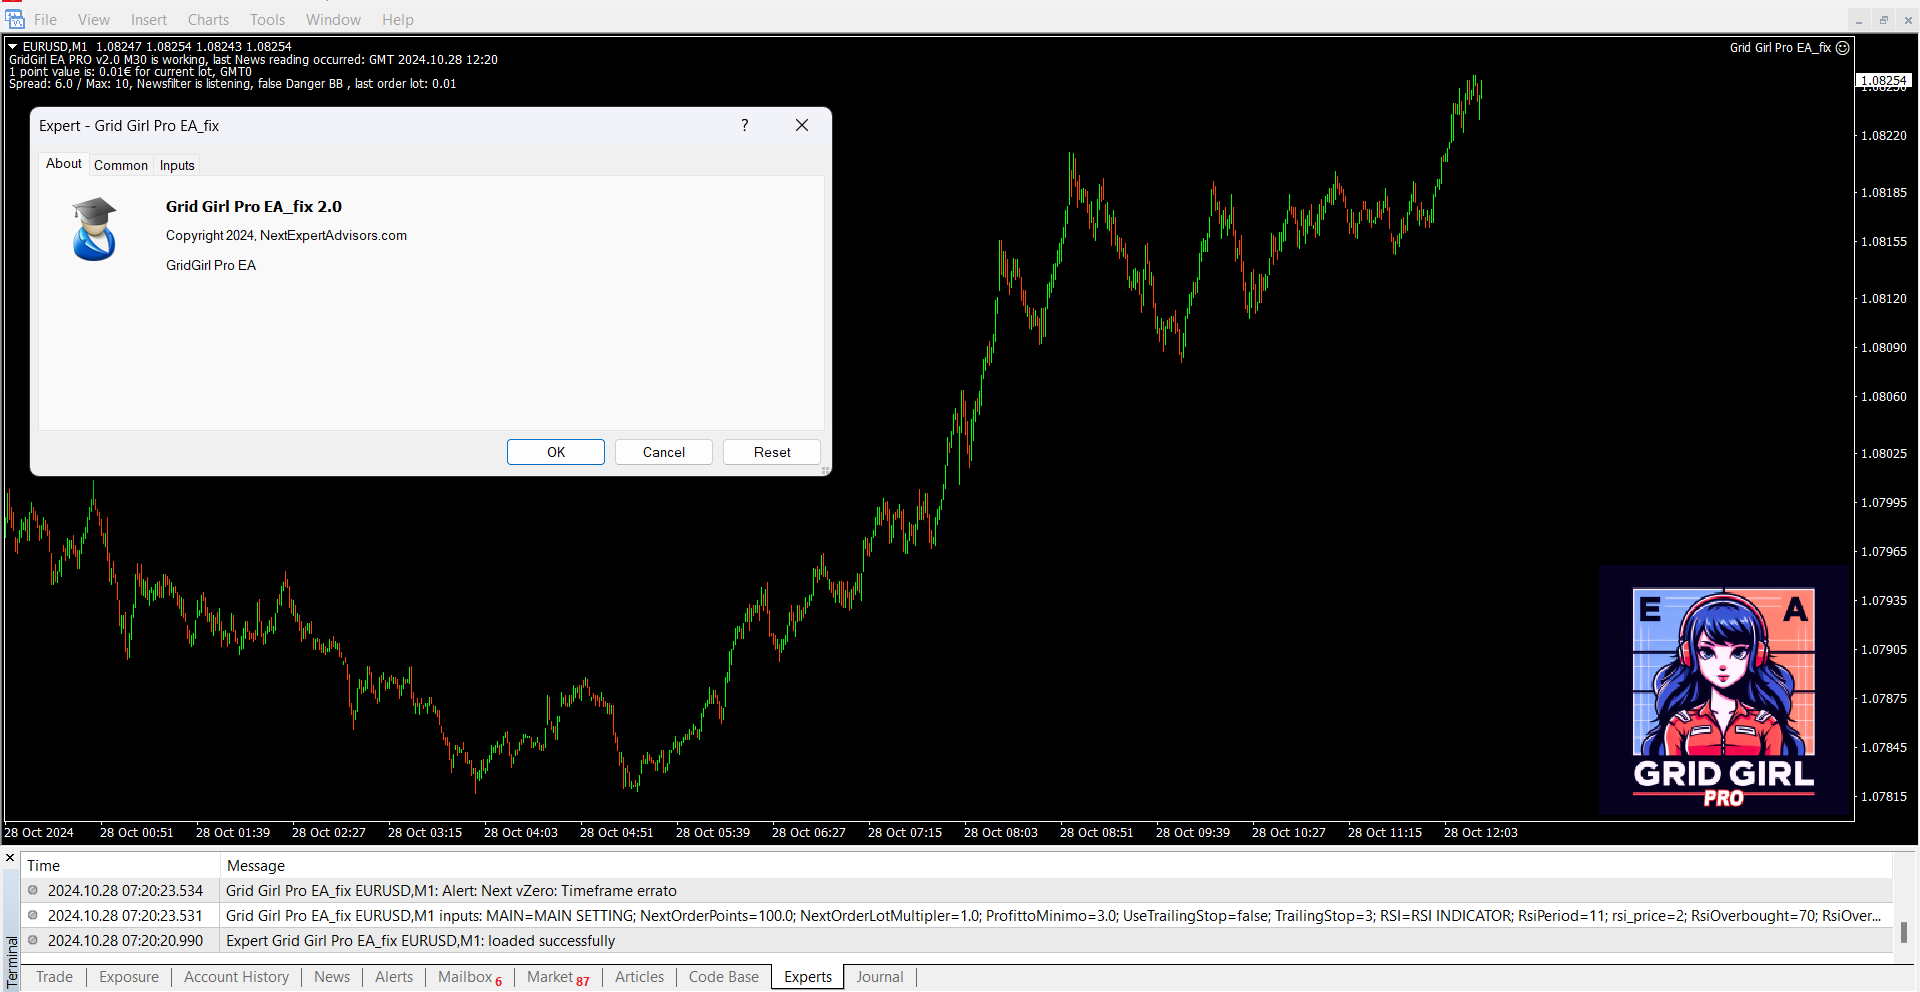This screenshot has width=1920, height=992.
Task: Switch to the Common tab
Action: (x=121, y=166)
